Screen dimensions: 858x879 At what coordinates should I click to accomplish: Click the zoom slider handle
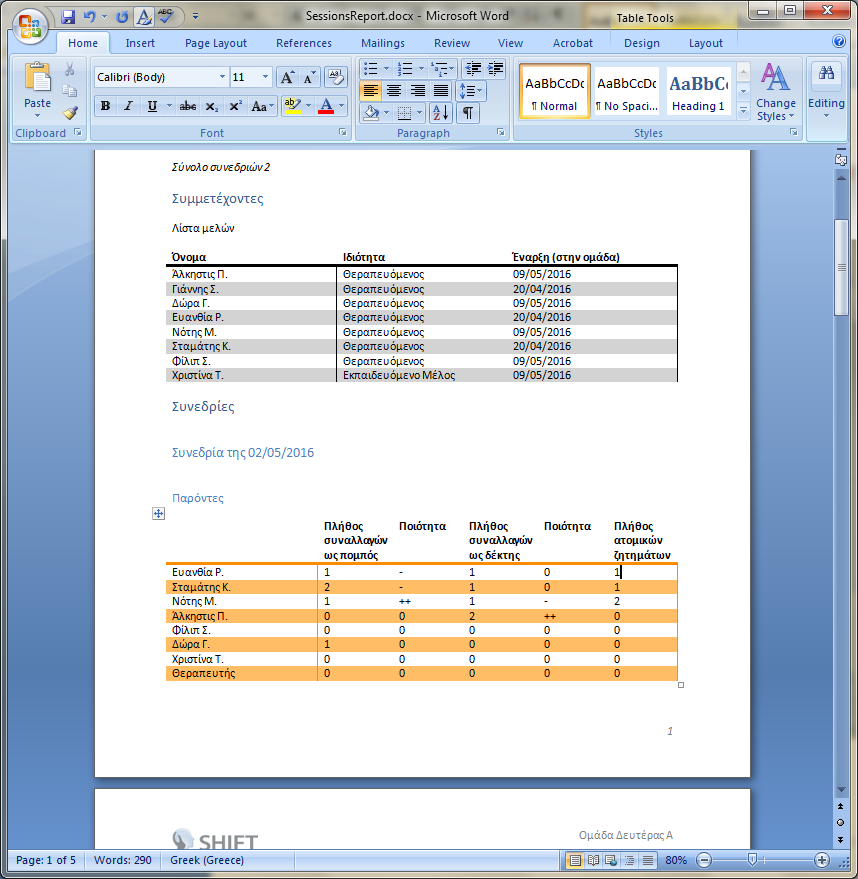point(752,859)
